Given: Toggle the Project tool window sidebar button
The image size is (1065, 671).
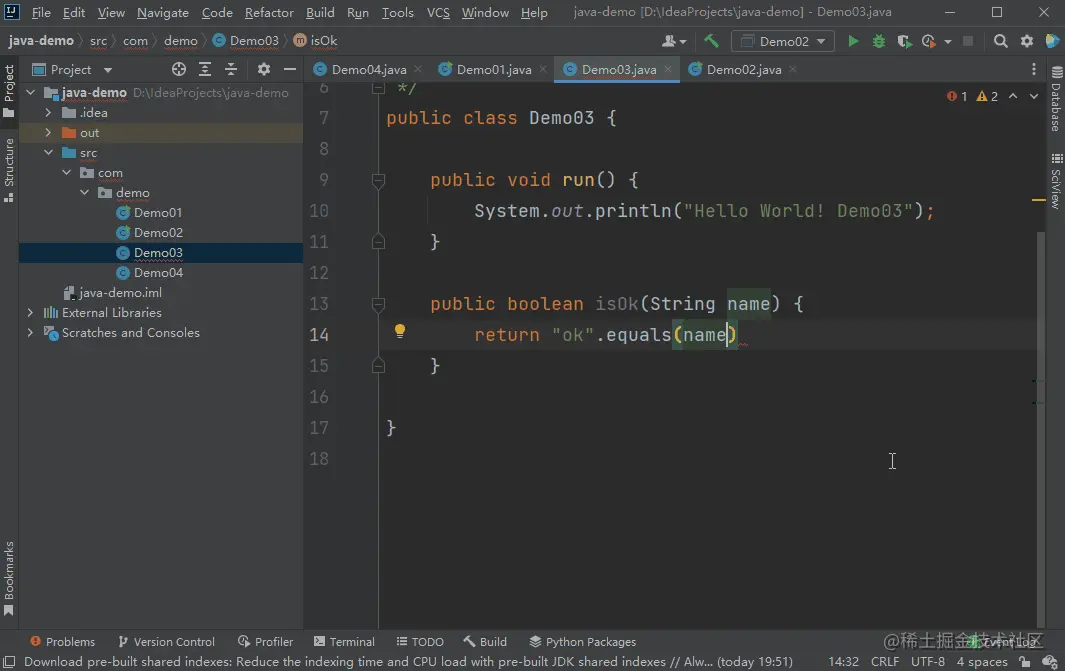Looking at the screenshot, I should [9, 91].
